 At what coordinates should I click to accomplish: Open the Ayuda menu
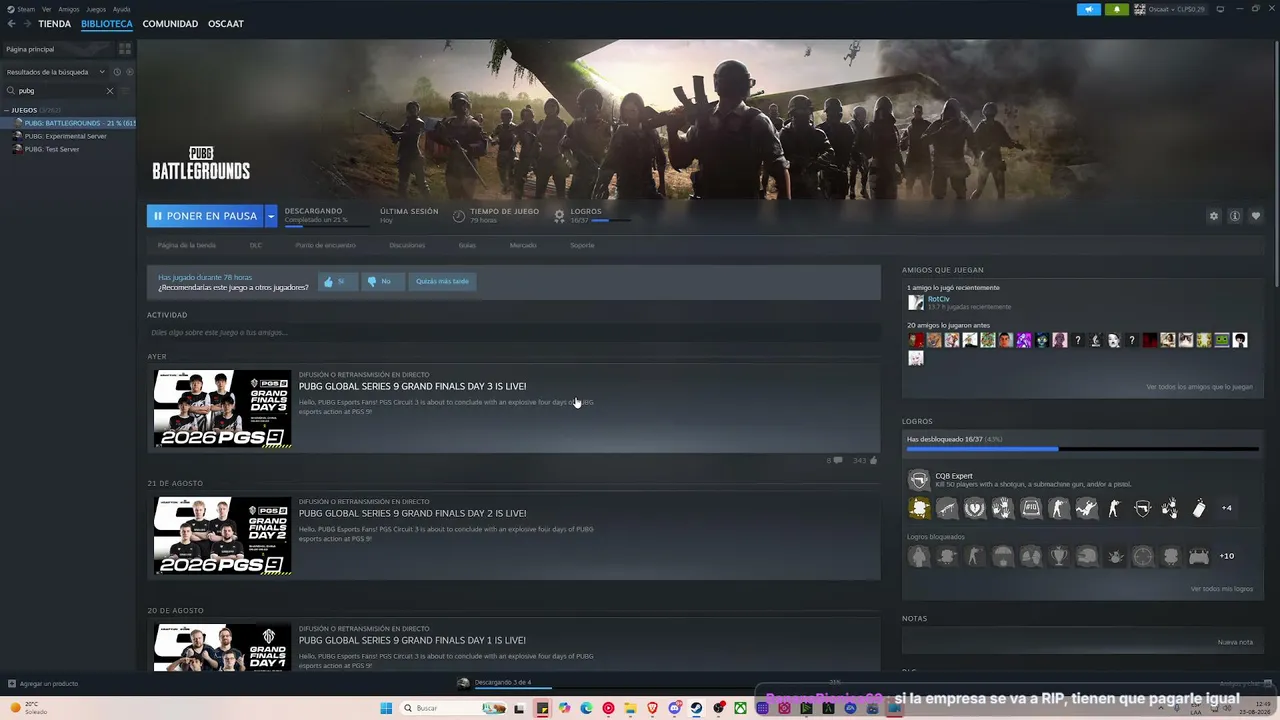[121, 9]
